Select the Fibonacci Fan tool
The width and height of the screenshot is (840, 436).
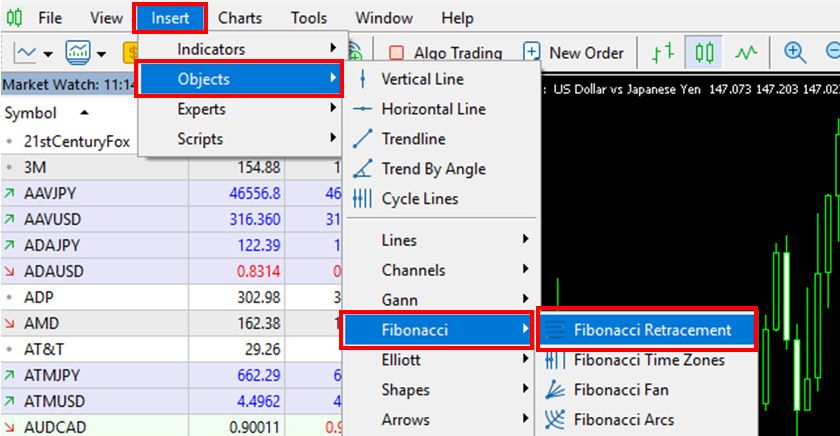tap(620, 390)
